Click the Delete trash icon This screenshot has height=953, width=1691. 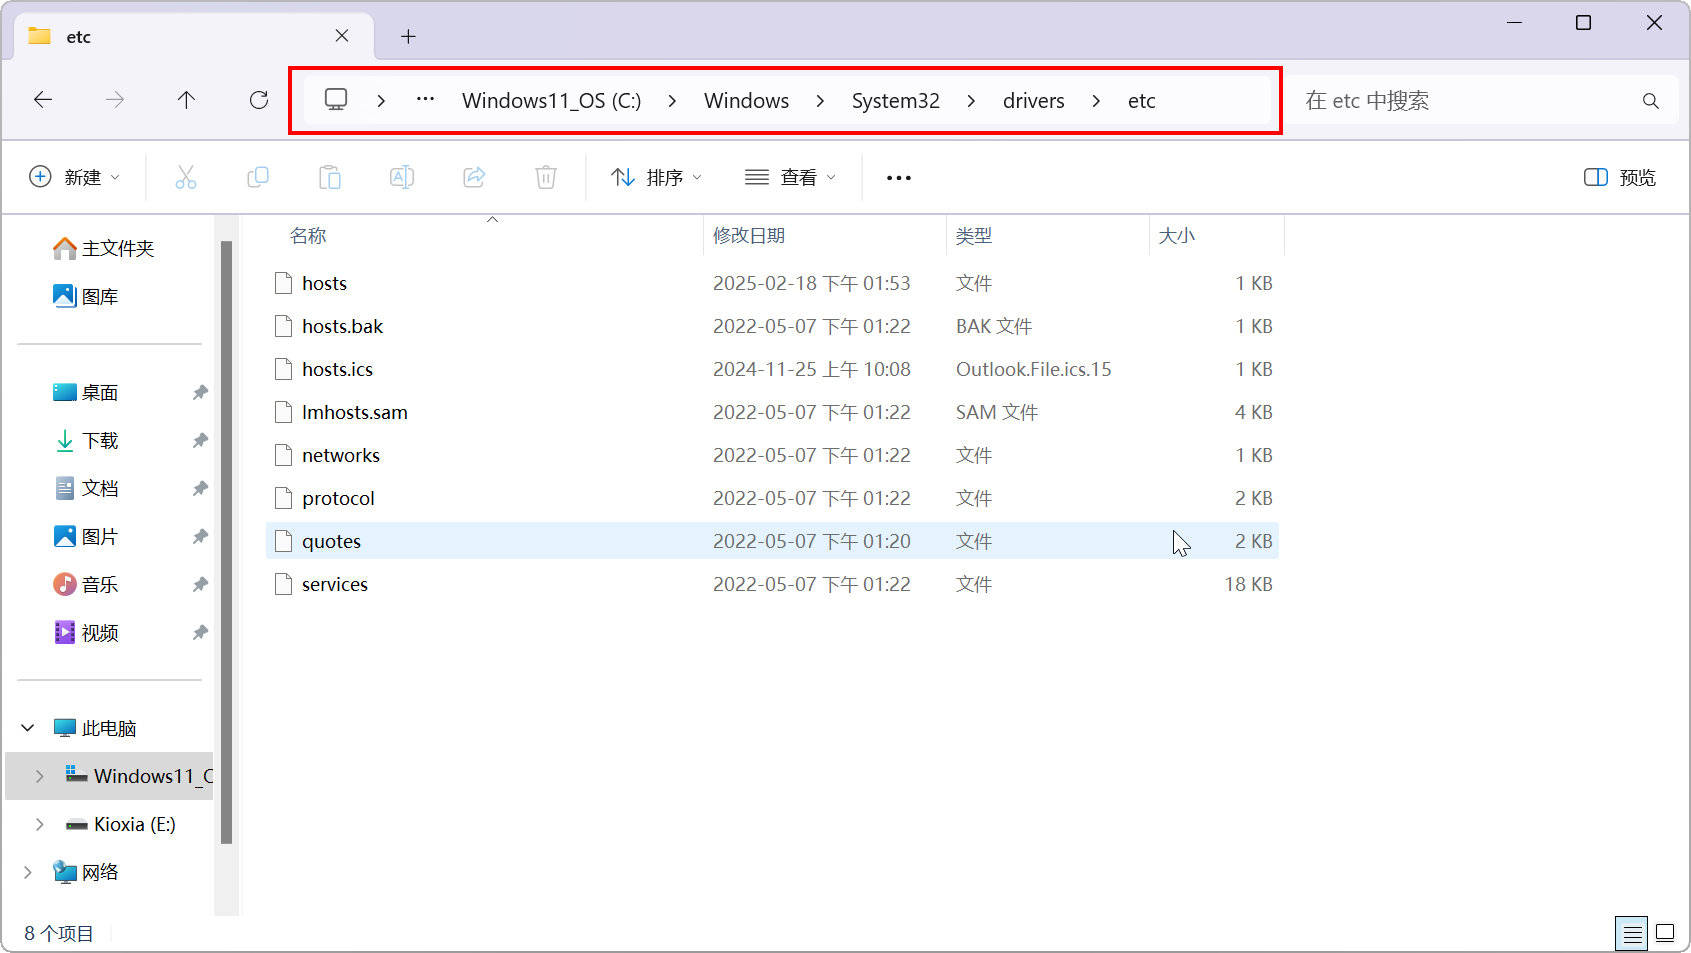coord(546,177)
